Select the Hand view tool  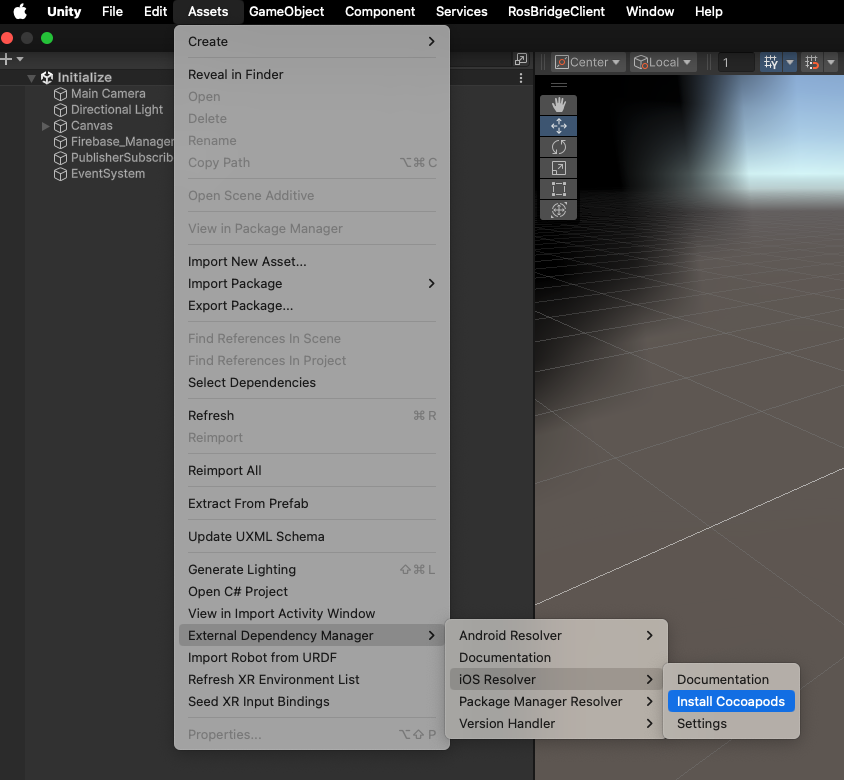tap(559, 105)
